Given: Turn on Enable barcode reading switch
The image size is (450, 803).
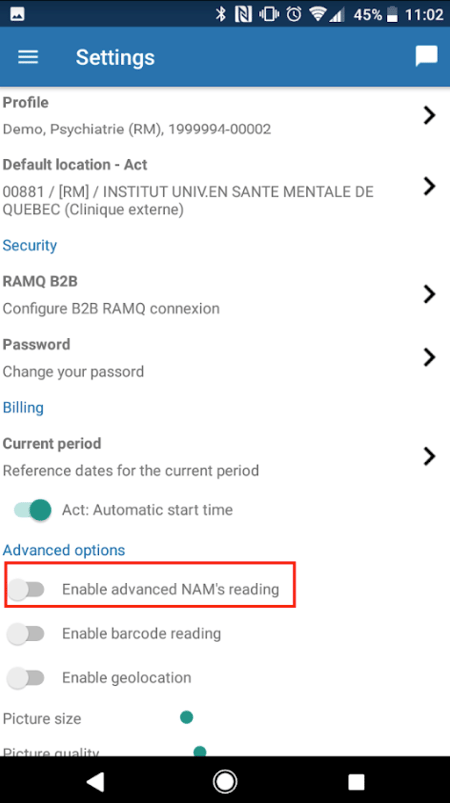Looking at the screenshot, I should pyautogui.click(x=26, y=634).
